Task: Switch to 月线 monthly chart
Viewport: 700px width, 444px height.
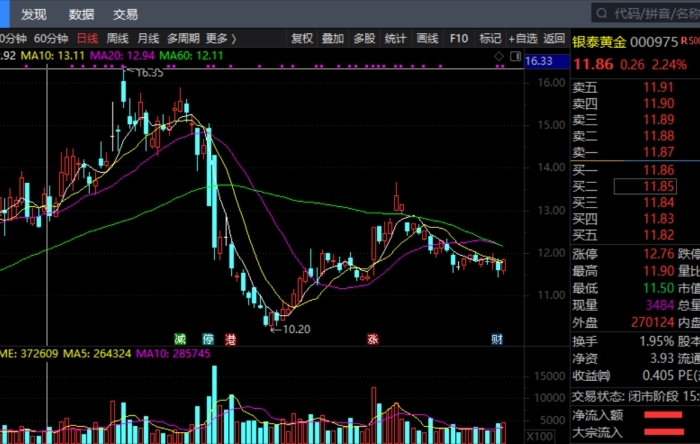Action: coord(148,39)
